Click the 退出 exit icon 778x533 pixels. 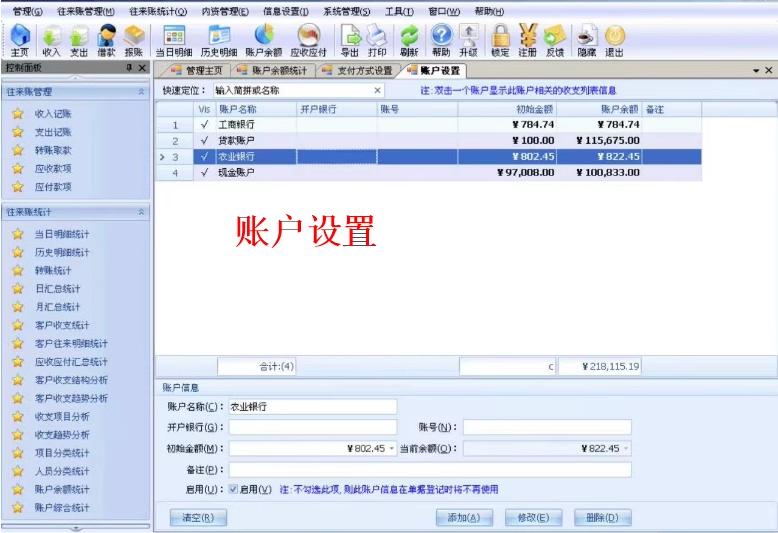pyautogui.click(x=614, y=41)
